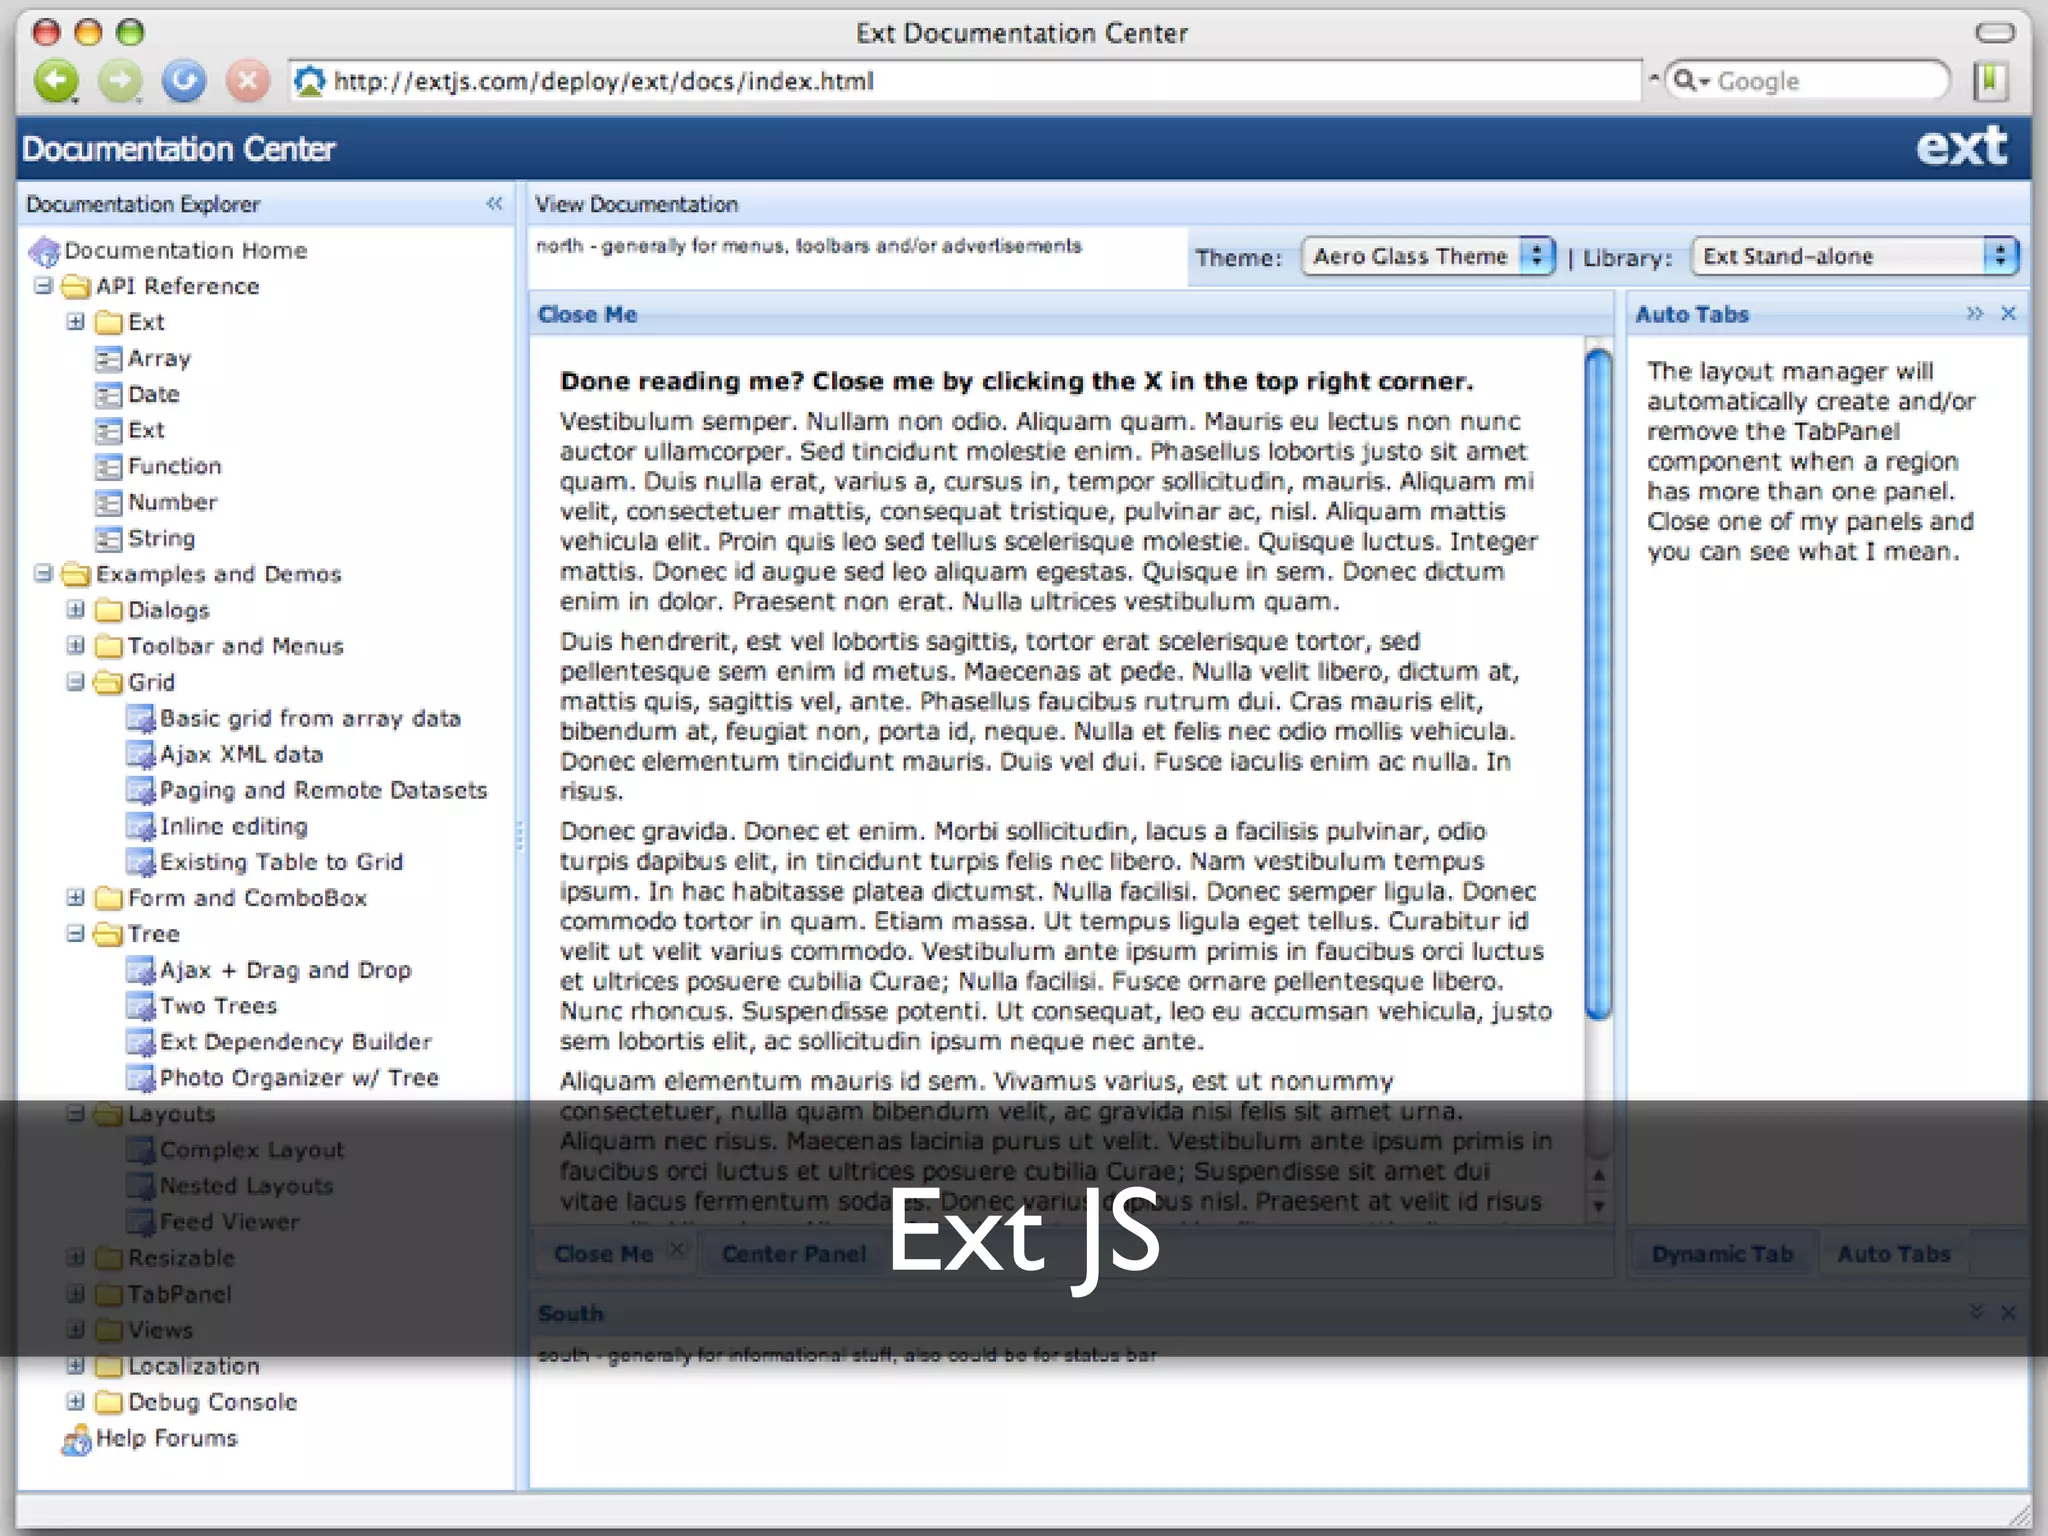This screenshot has width=2048, height=1536.
Task: Reload the page with the refresh icon
Action: point(184,81)
